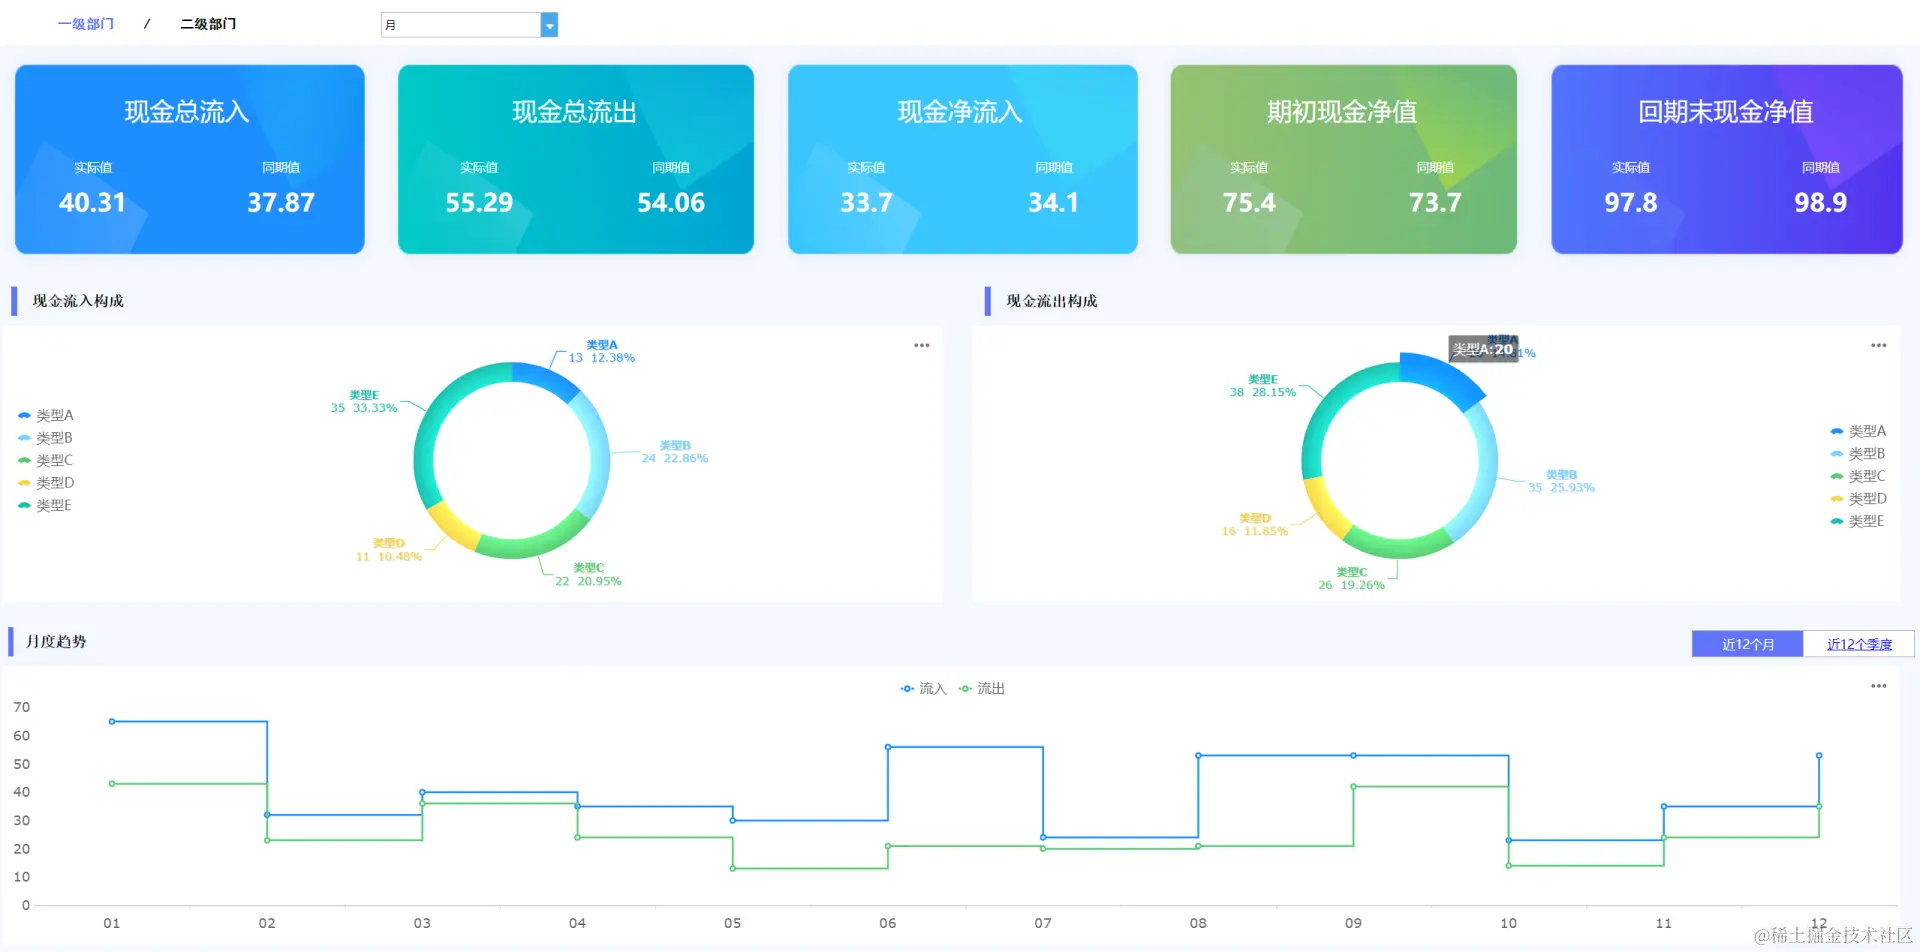Select the 近12个月 tab
The image size is (1920, 952).
[x=1746, y=644]
